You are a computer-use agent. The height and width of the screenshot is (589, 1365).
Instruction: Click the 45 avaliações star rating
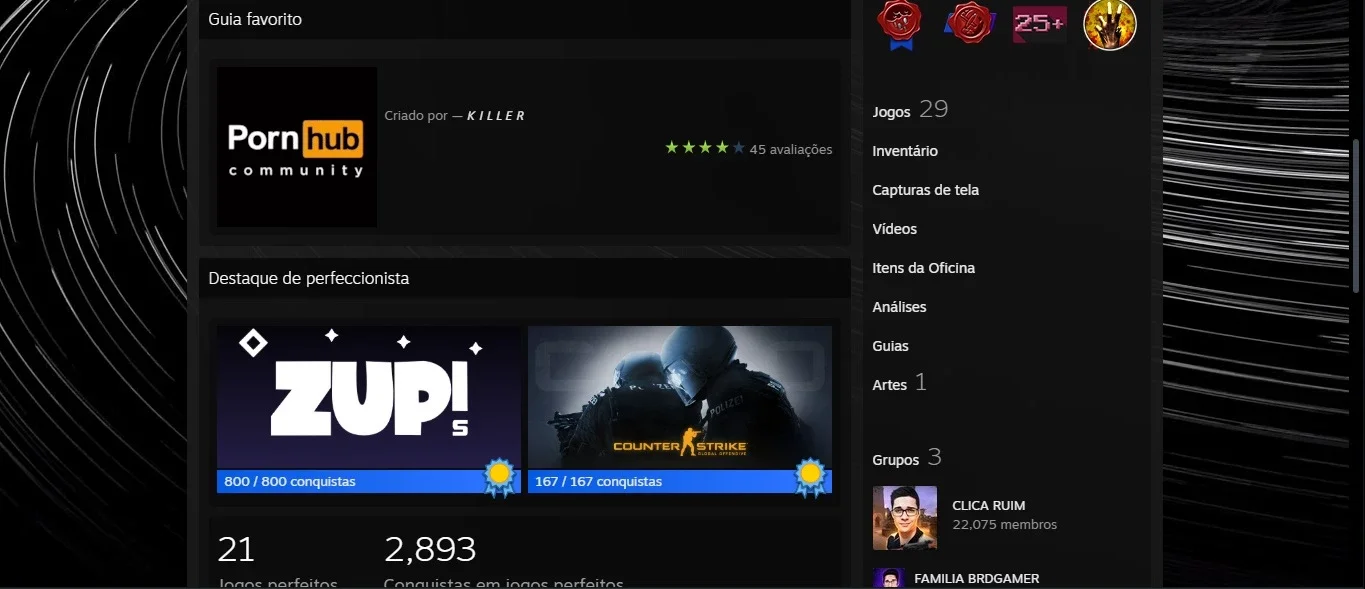pos(749,149)
